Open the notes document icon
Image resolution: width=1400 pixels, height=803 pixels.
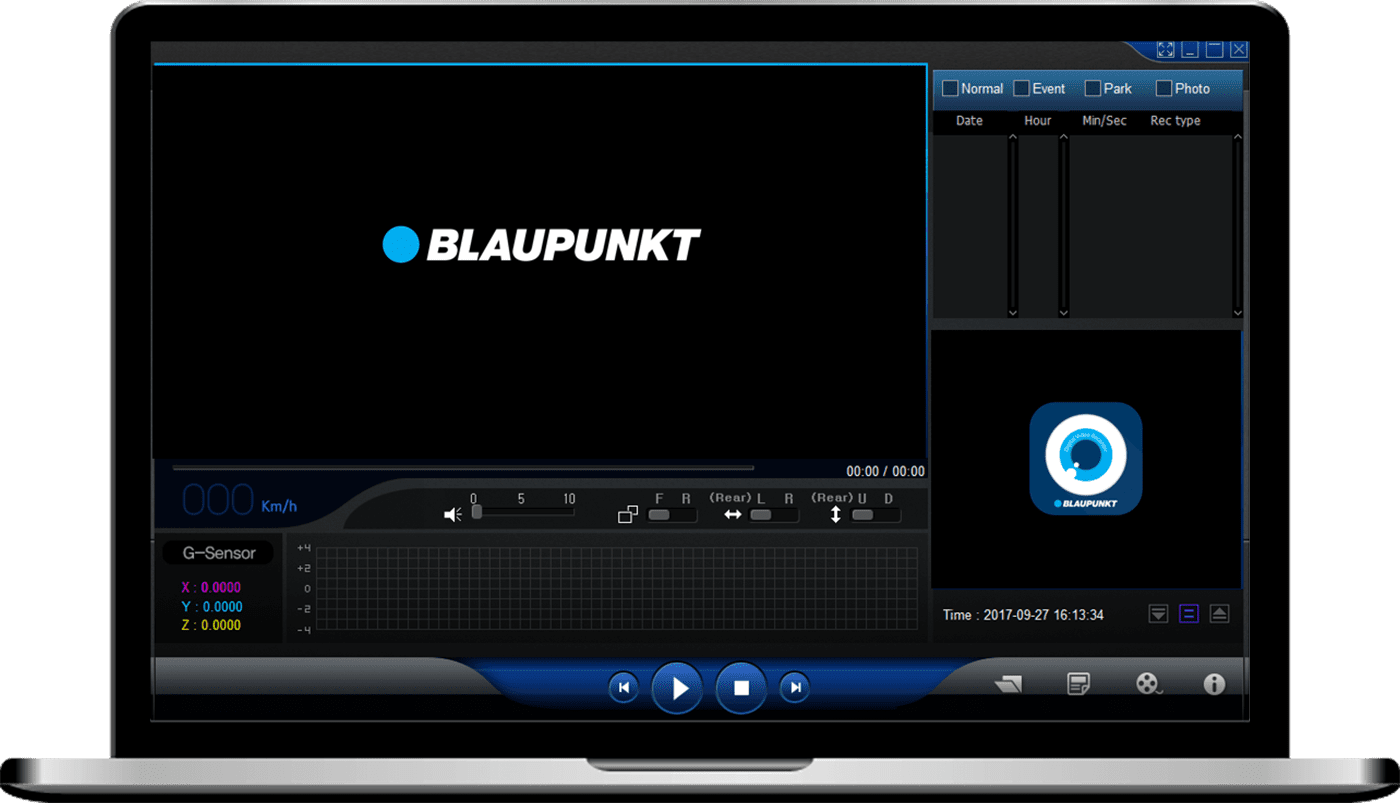(x=1078, y=684)
